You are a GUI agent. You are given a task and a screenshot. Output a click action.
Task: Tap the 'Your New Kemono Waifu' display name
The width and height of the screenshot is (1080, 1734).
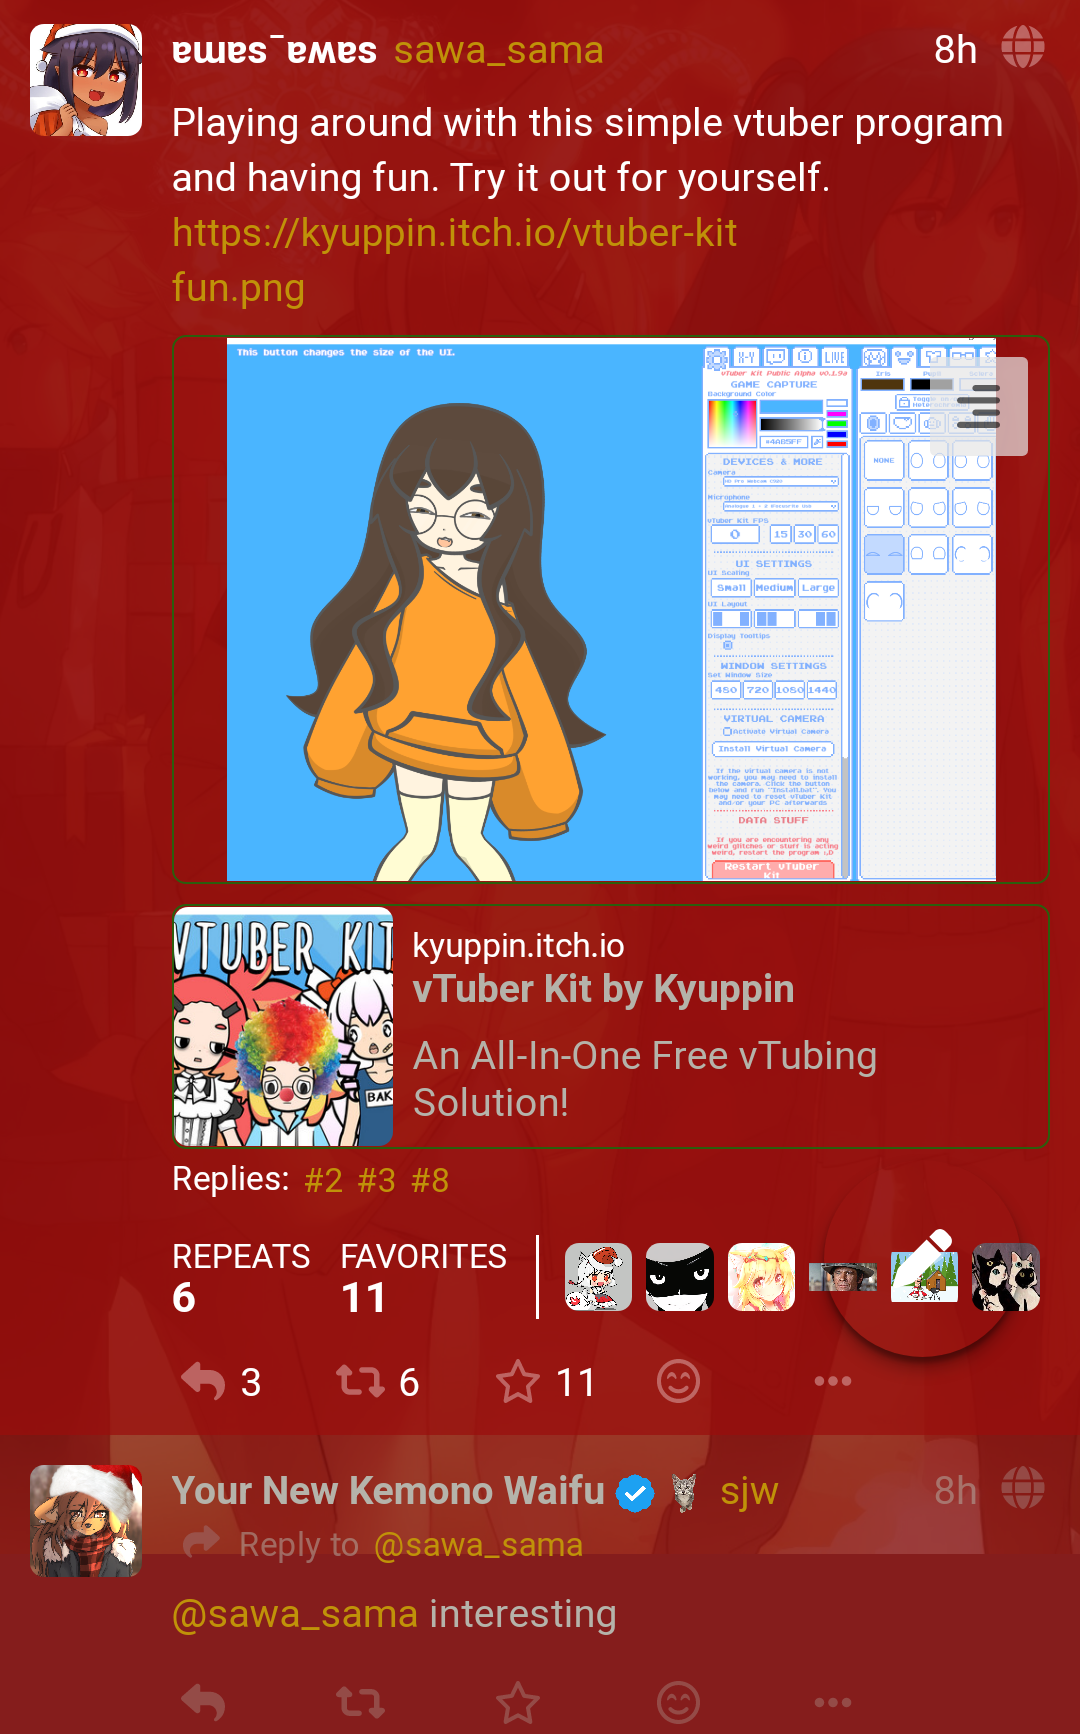click(388, 1491)
